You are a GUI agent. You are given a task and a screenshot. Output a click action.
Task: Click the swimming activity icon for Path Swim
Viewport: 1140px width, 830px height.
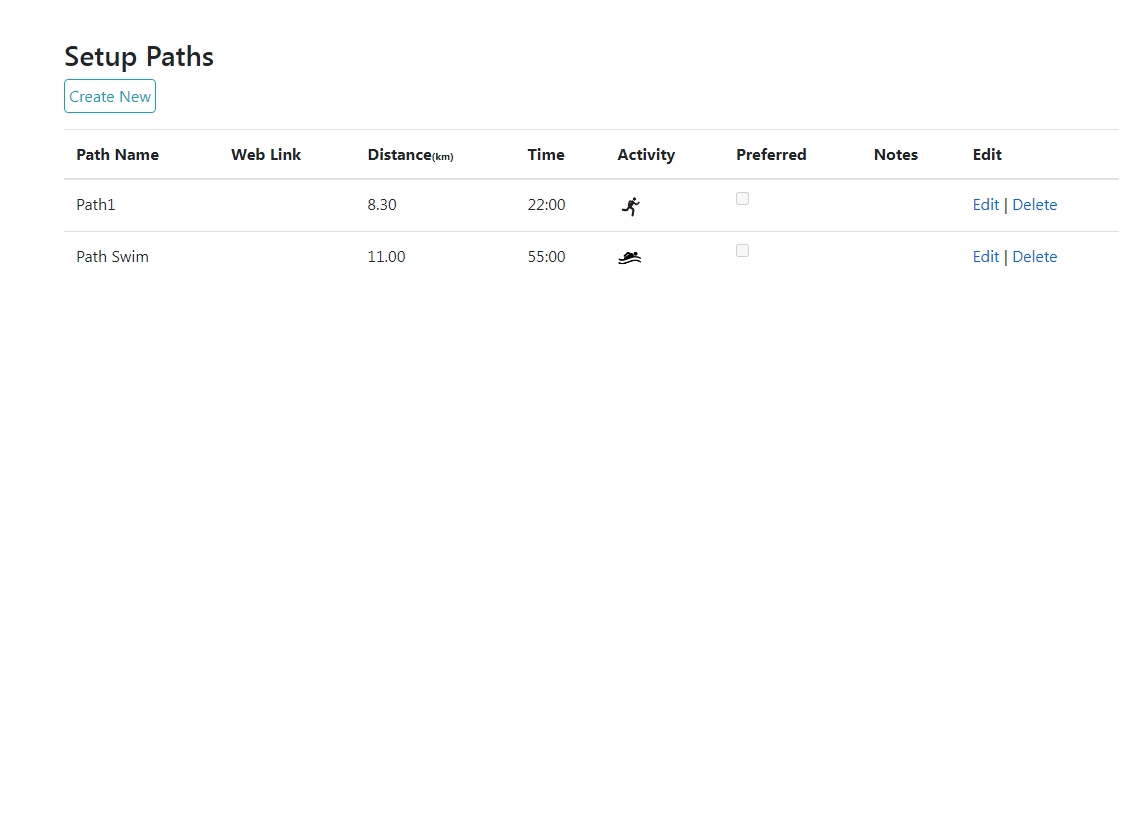click(629, 258)
